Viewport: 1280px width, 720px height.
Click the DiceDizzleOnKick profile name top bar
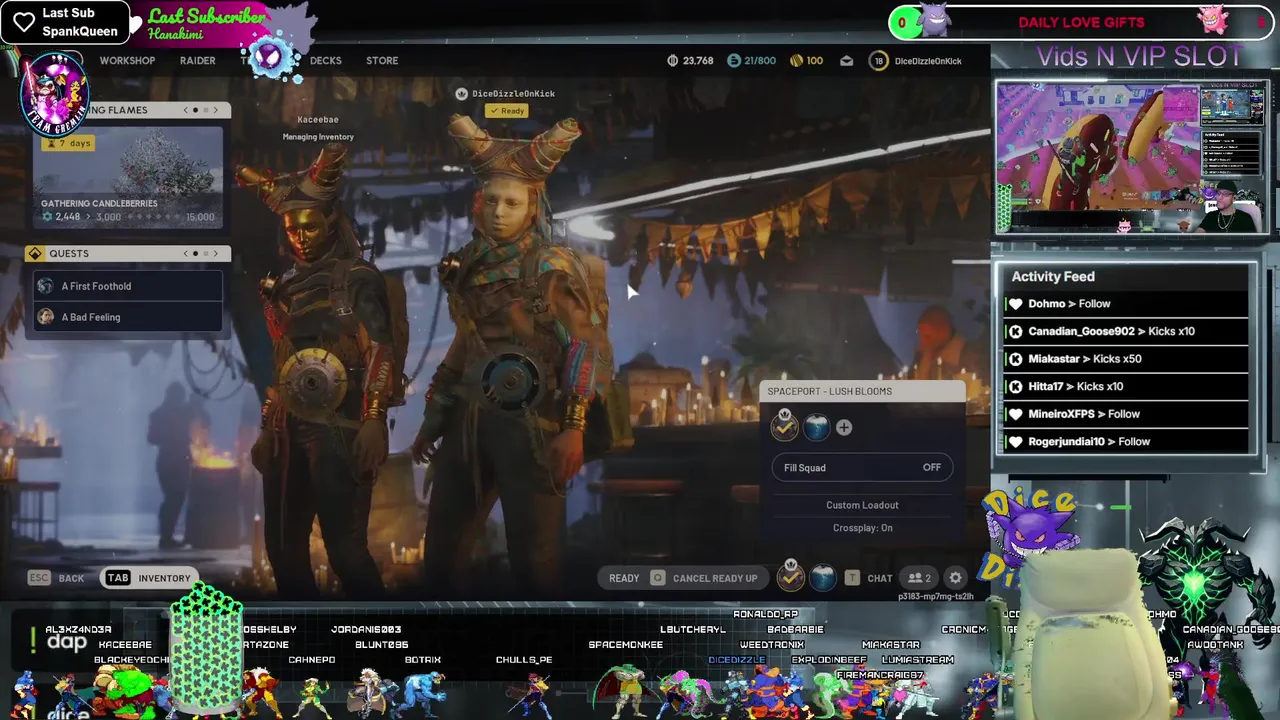pos(928,61)
